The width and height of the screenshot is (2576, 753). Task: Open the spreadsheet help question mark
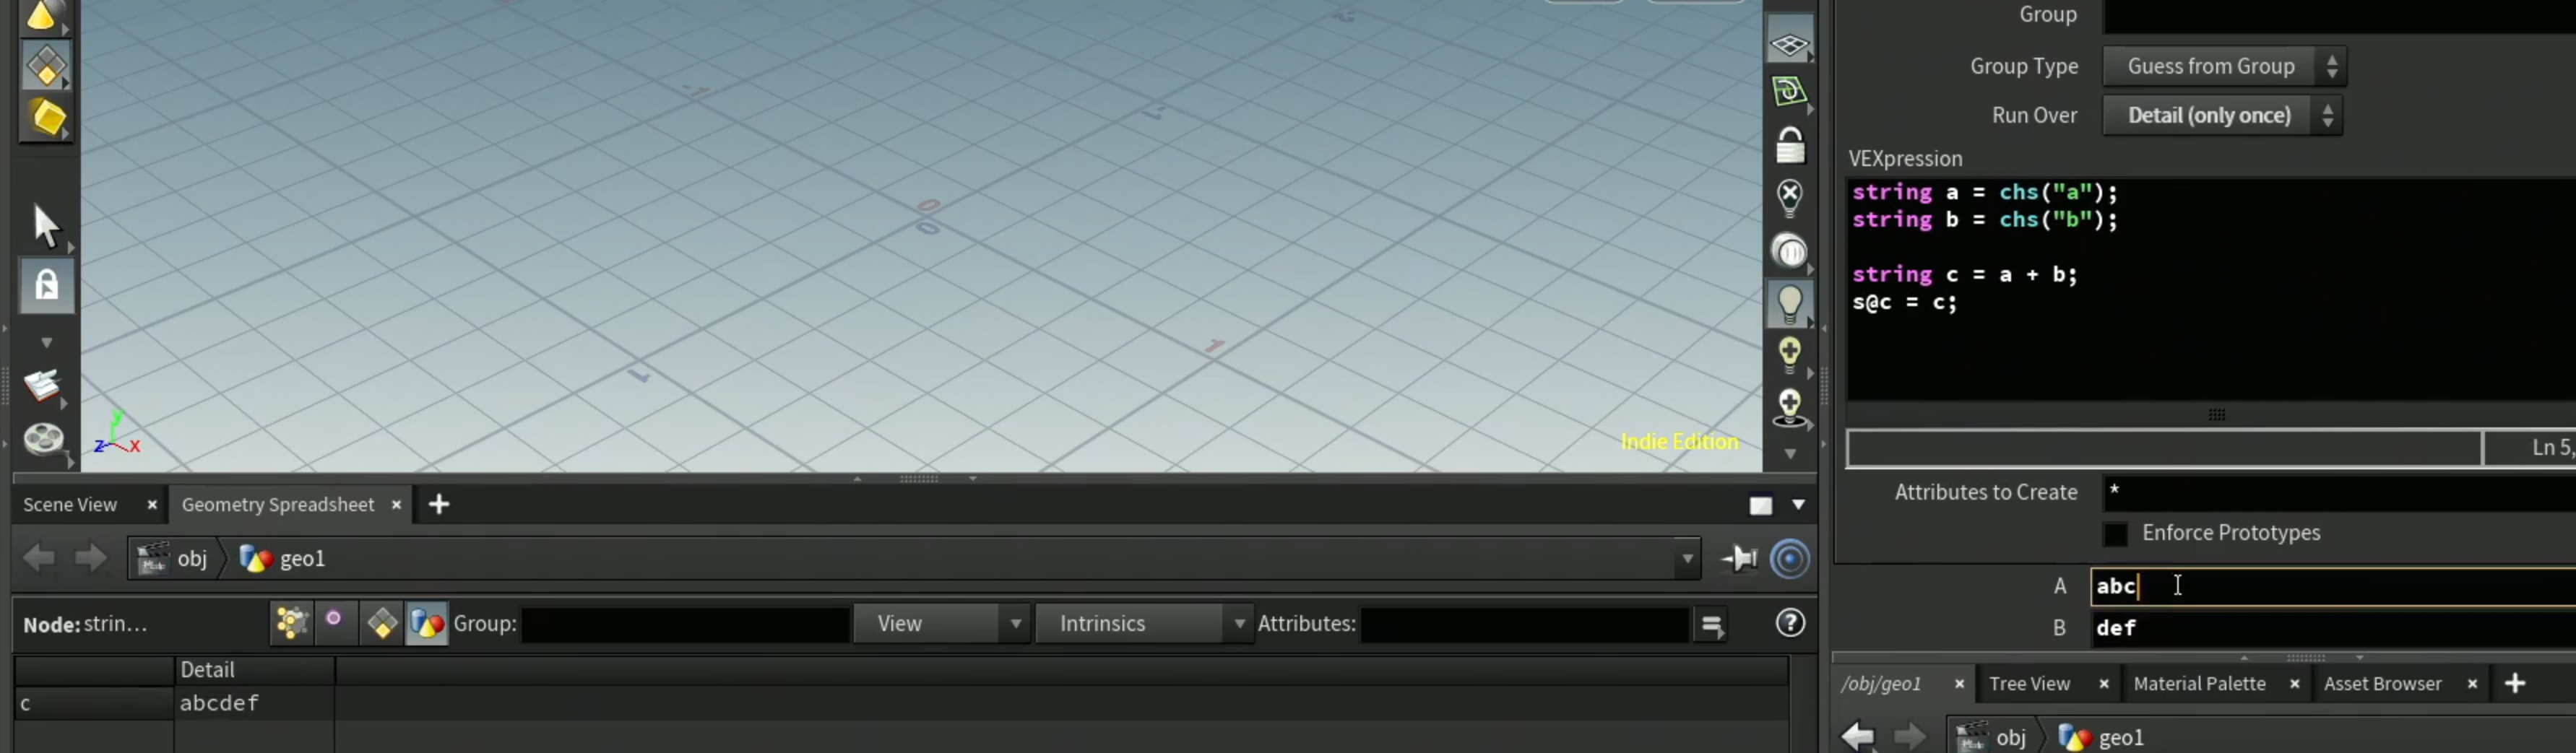point(1790,623)
